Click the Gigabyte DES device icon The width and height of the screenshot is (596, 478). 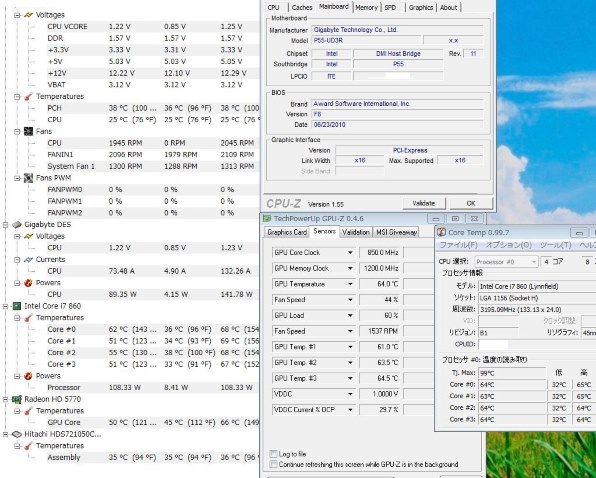coord(17,225)
